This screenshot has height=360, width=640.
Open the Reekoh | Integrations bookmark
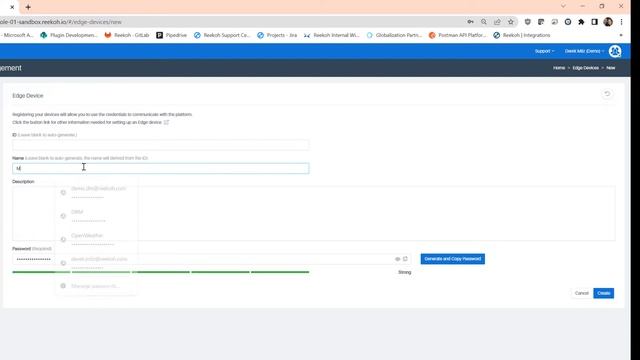coord(522,36)
